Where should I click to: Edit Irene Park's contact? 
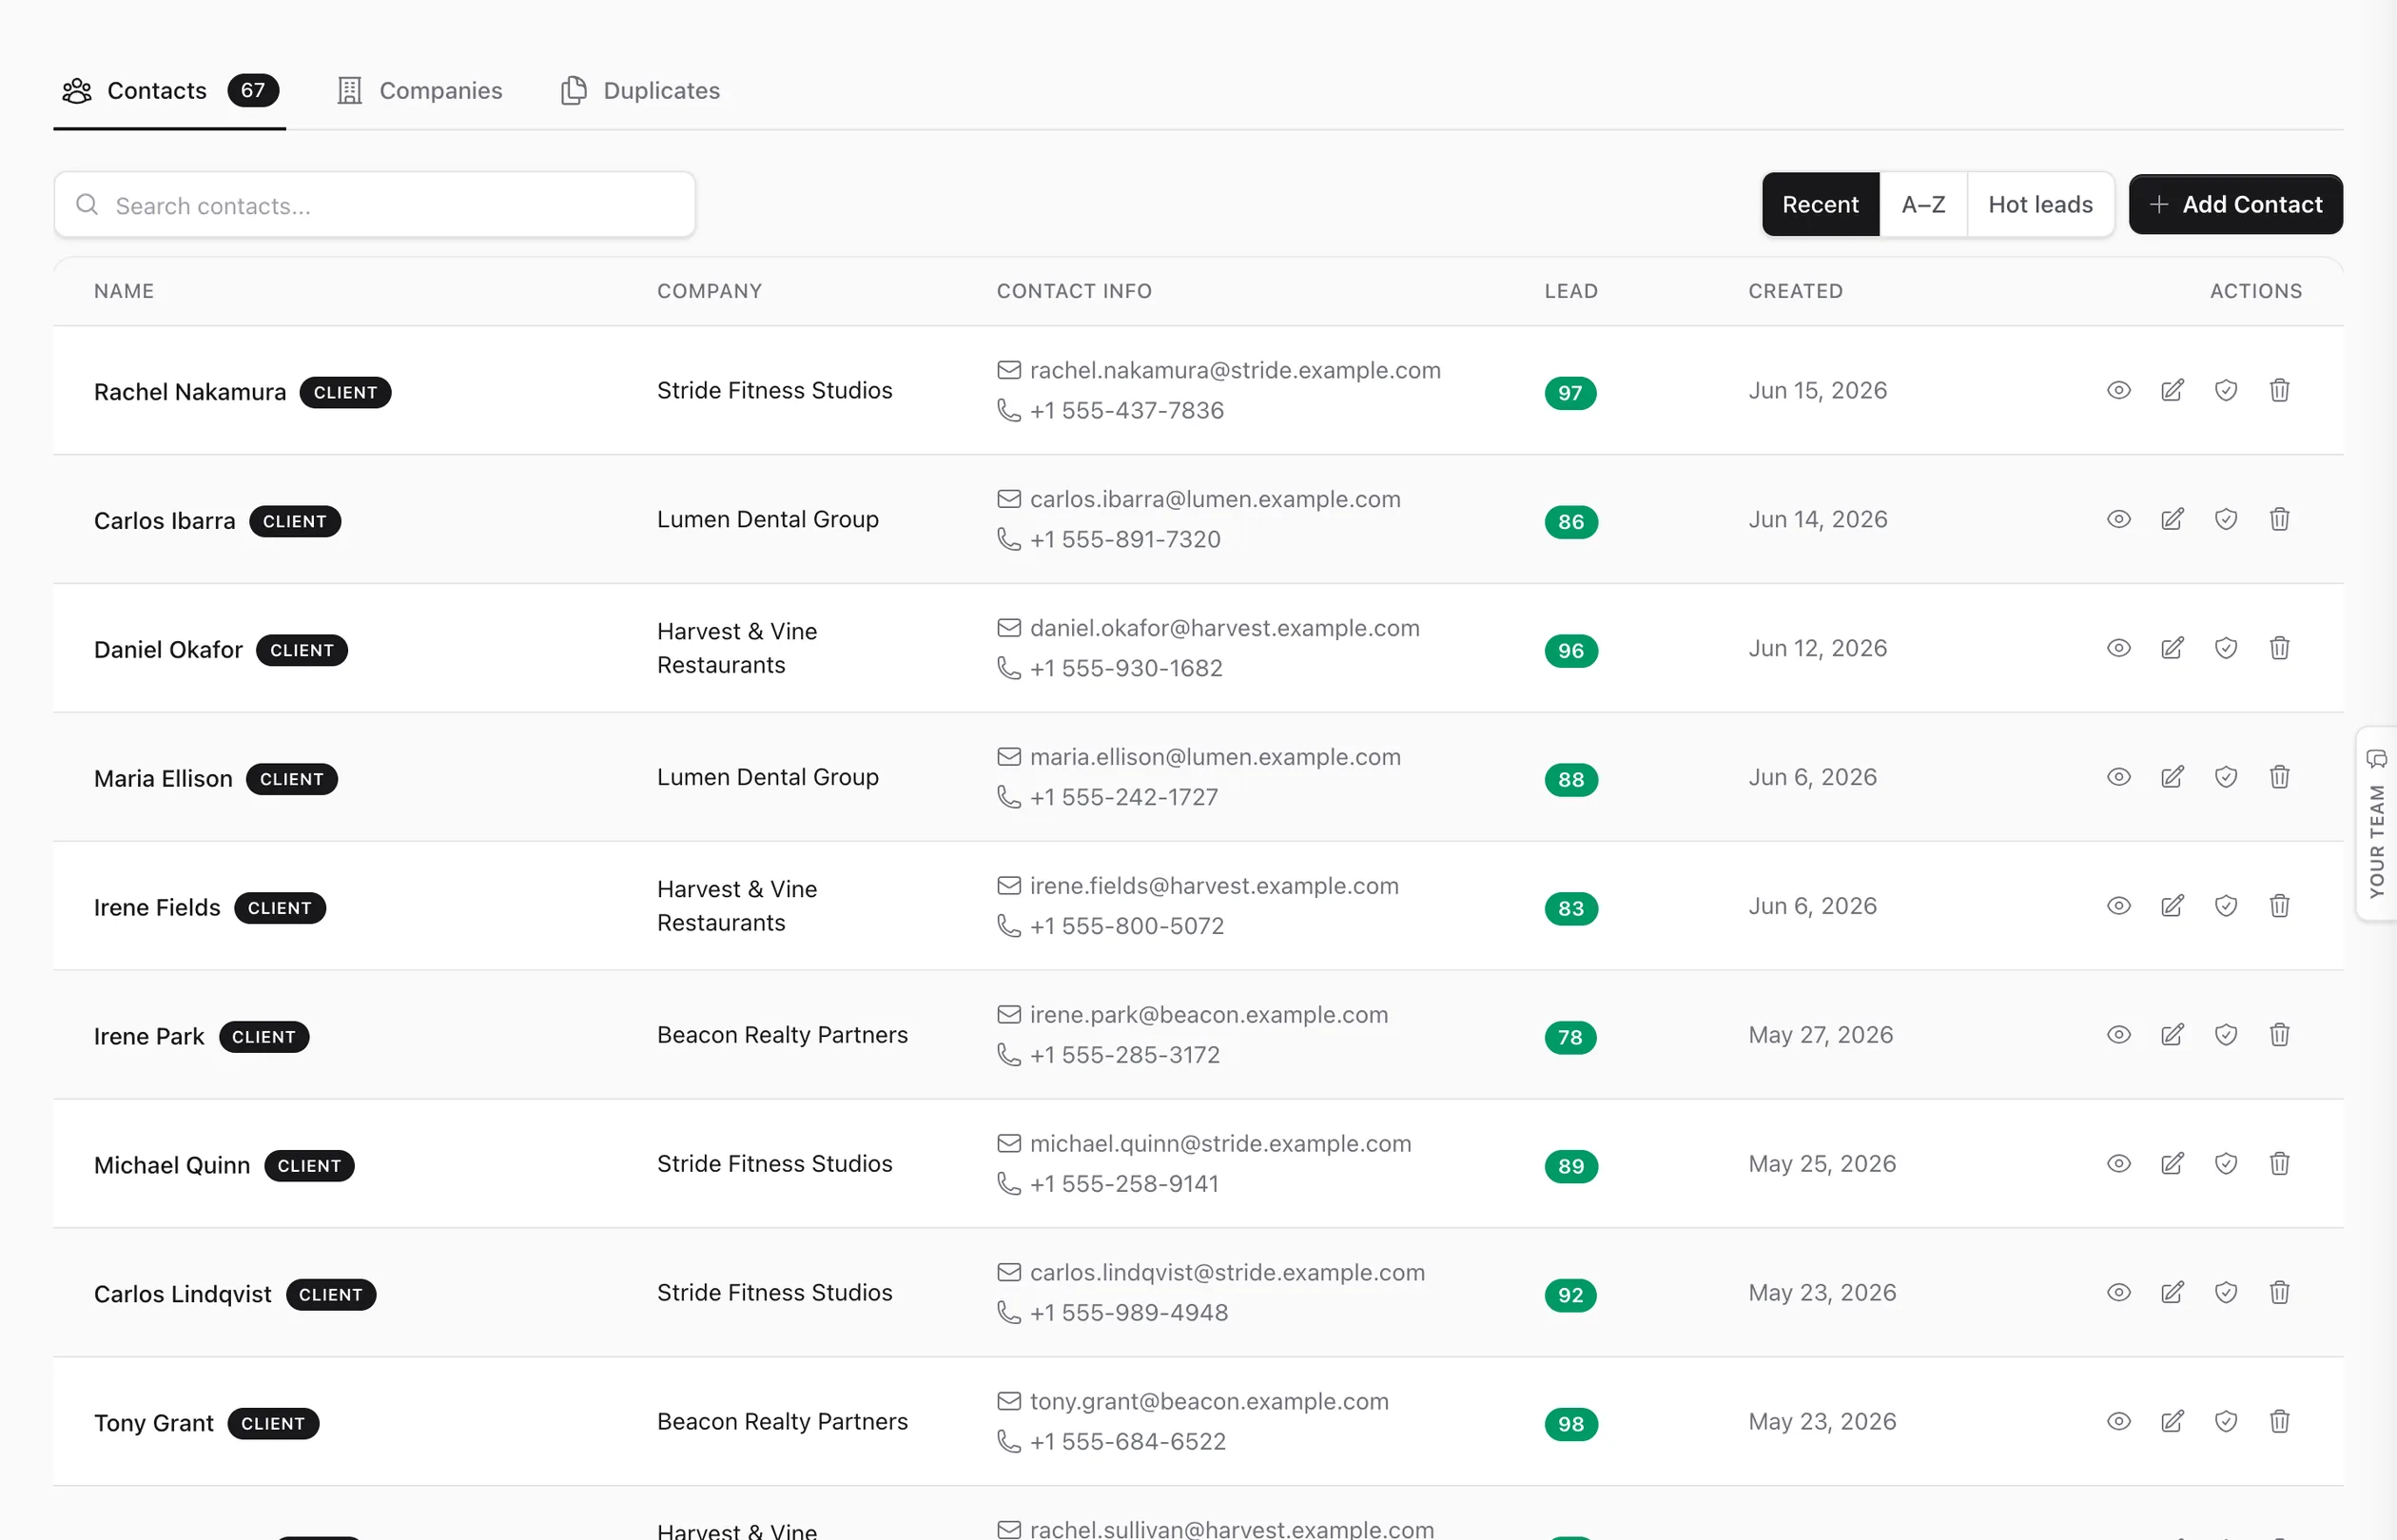(2172, 1035)
